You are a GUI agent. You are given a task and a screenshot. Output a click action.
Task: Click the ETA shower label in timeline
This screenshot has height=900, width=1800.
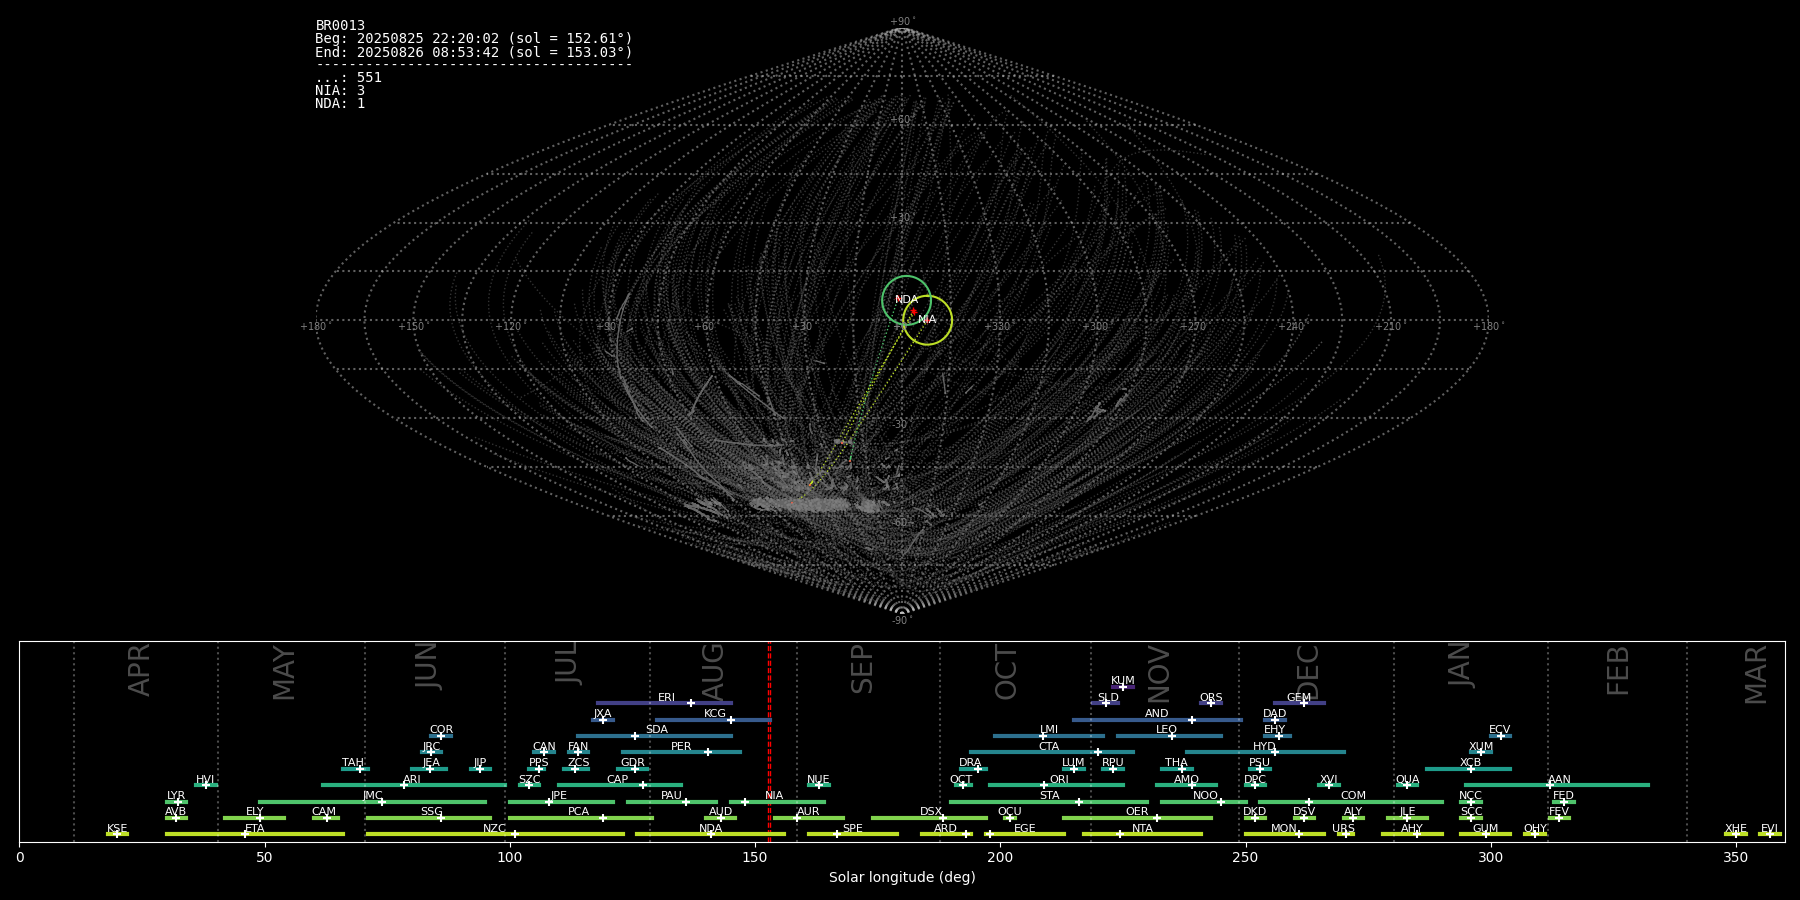pyautogui.click(x=255, y=829)
